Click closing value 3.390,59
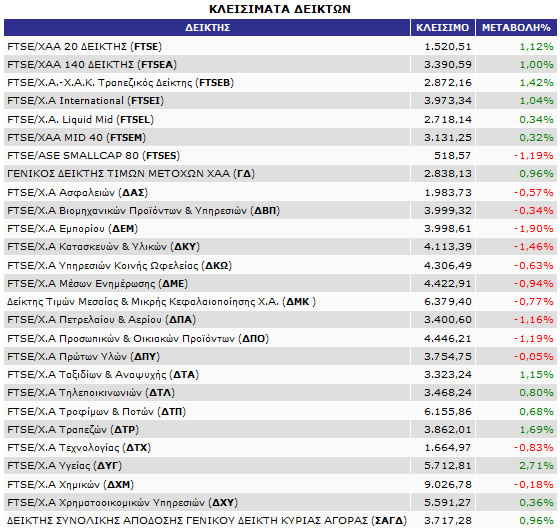This screenshot has width=560, height=528. point(448,65)
